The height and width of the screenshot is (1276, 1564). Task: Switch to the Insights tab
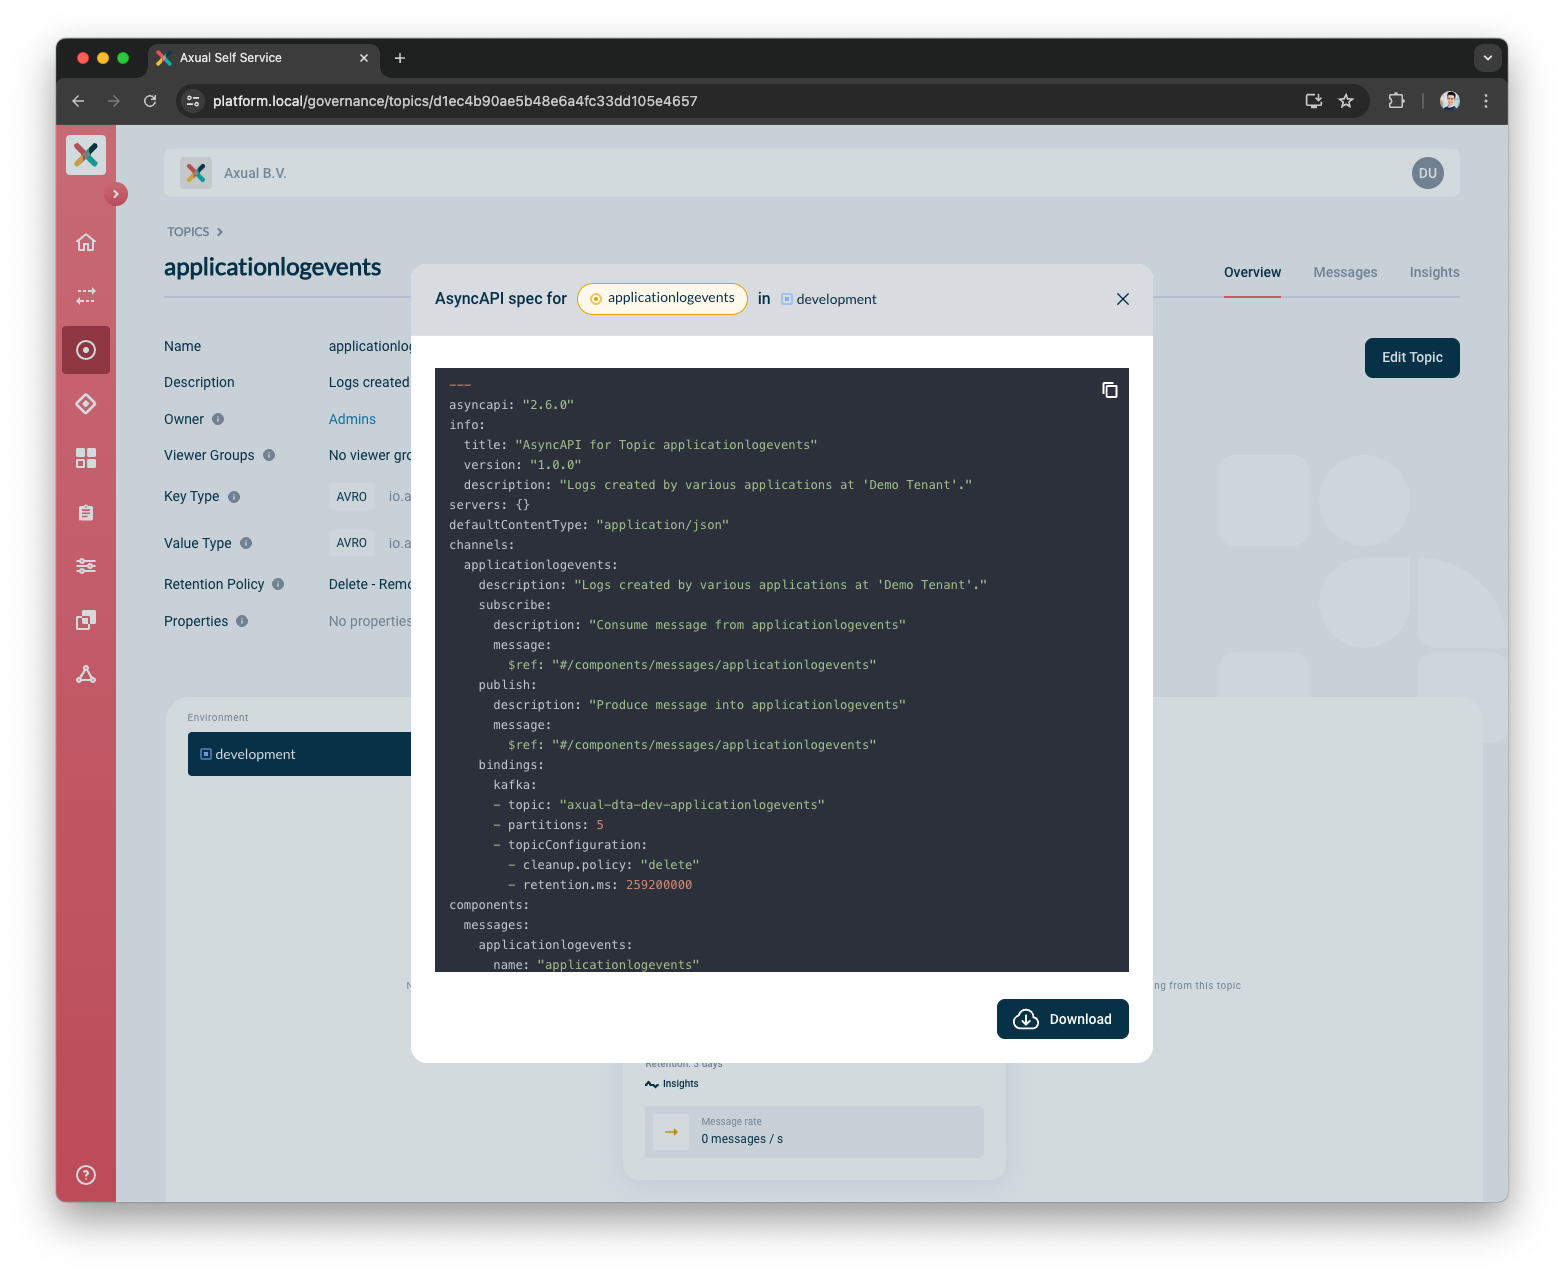(x=1434, y=272)
